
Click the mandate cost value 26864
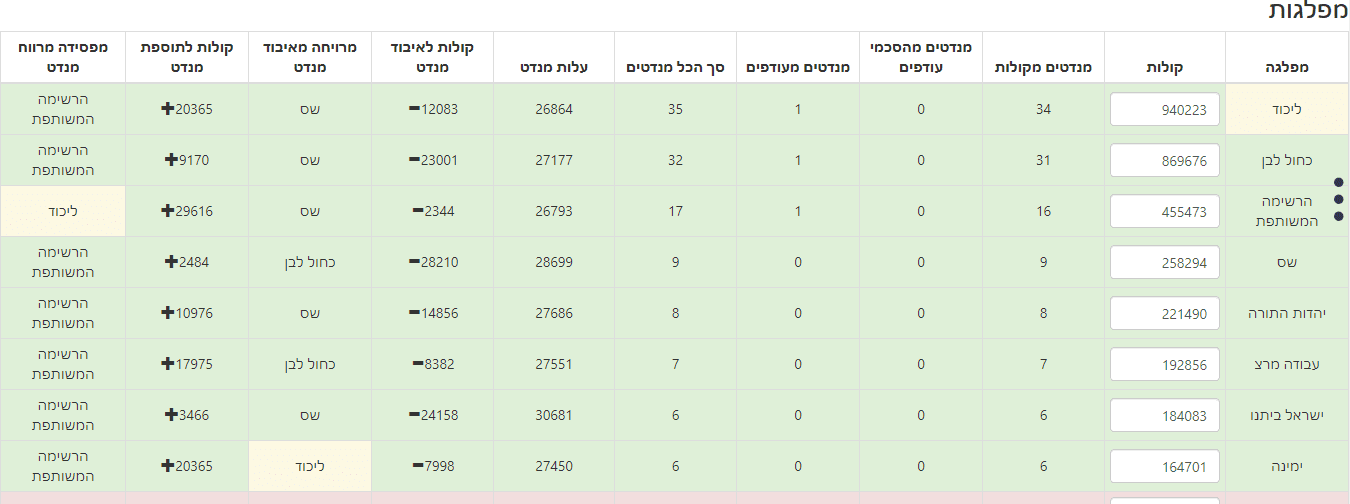point(554,109)
